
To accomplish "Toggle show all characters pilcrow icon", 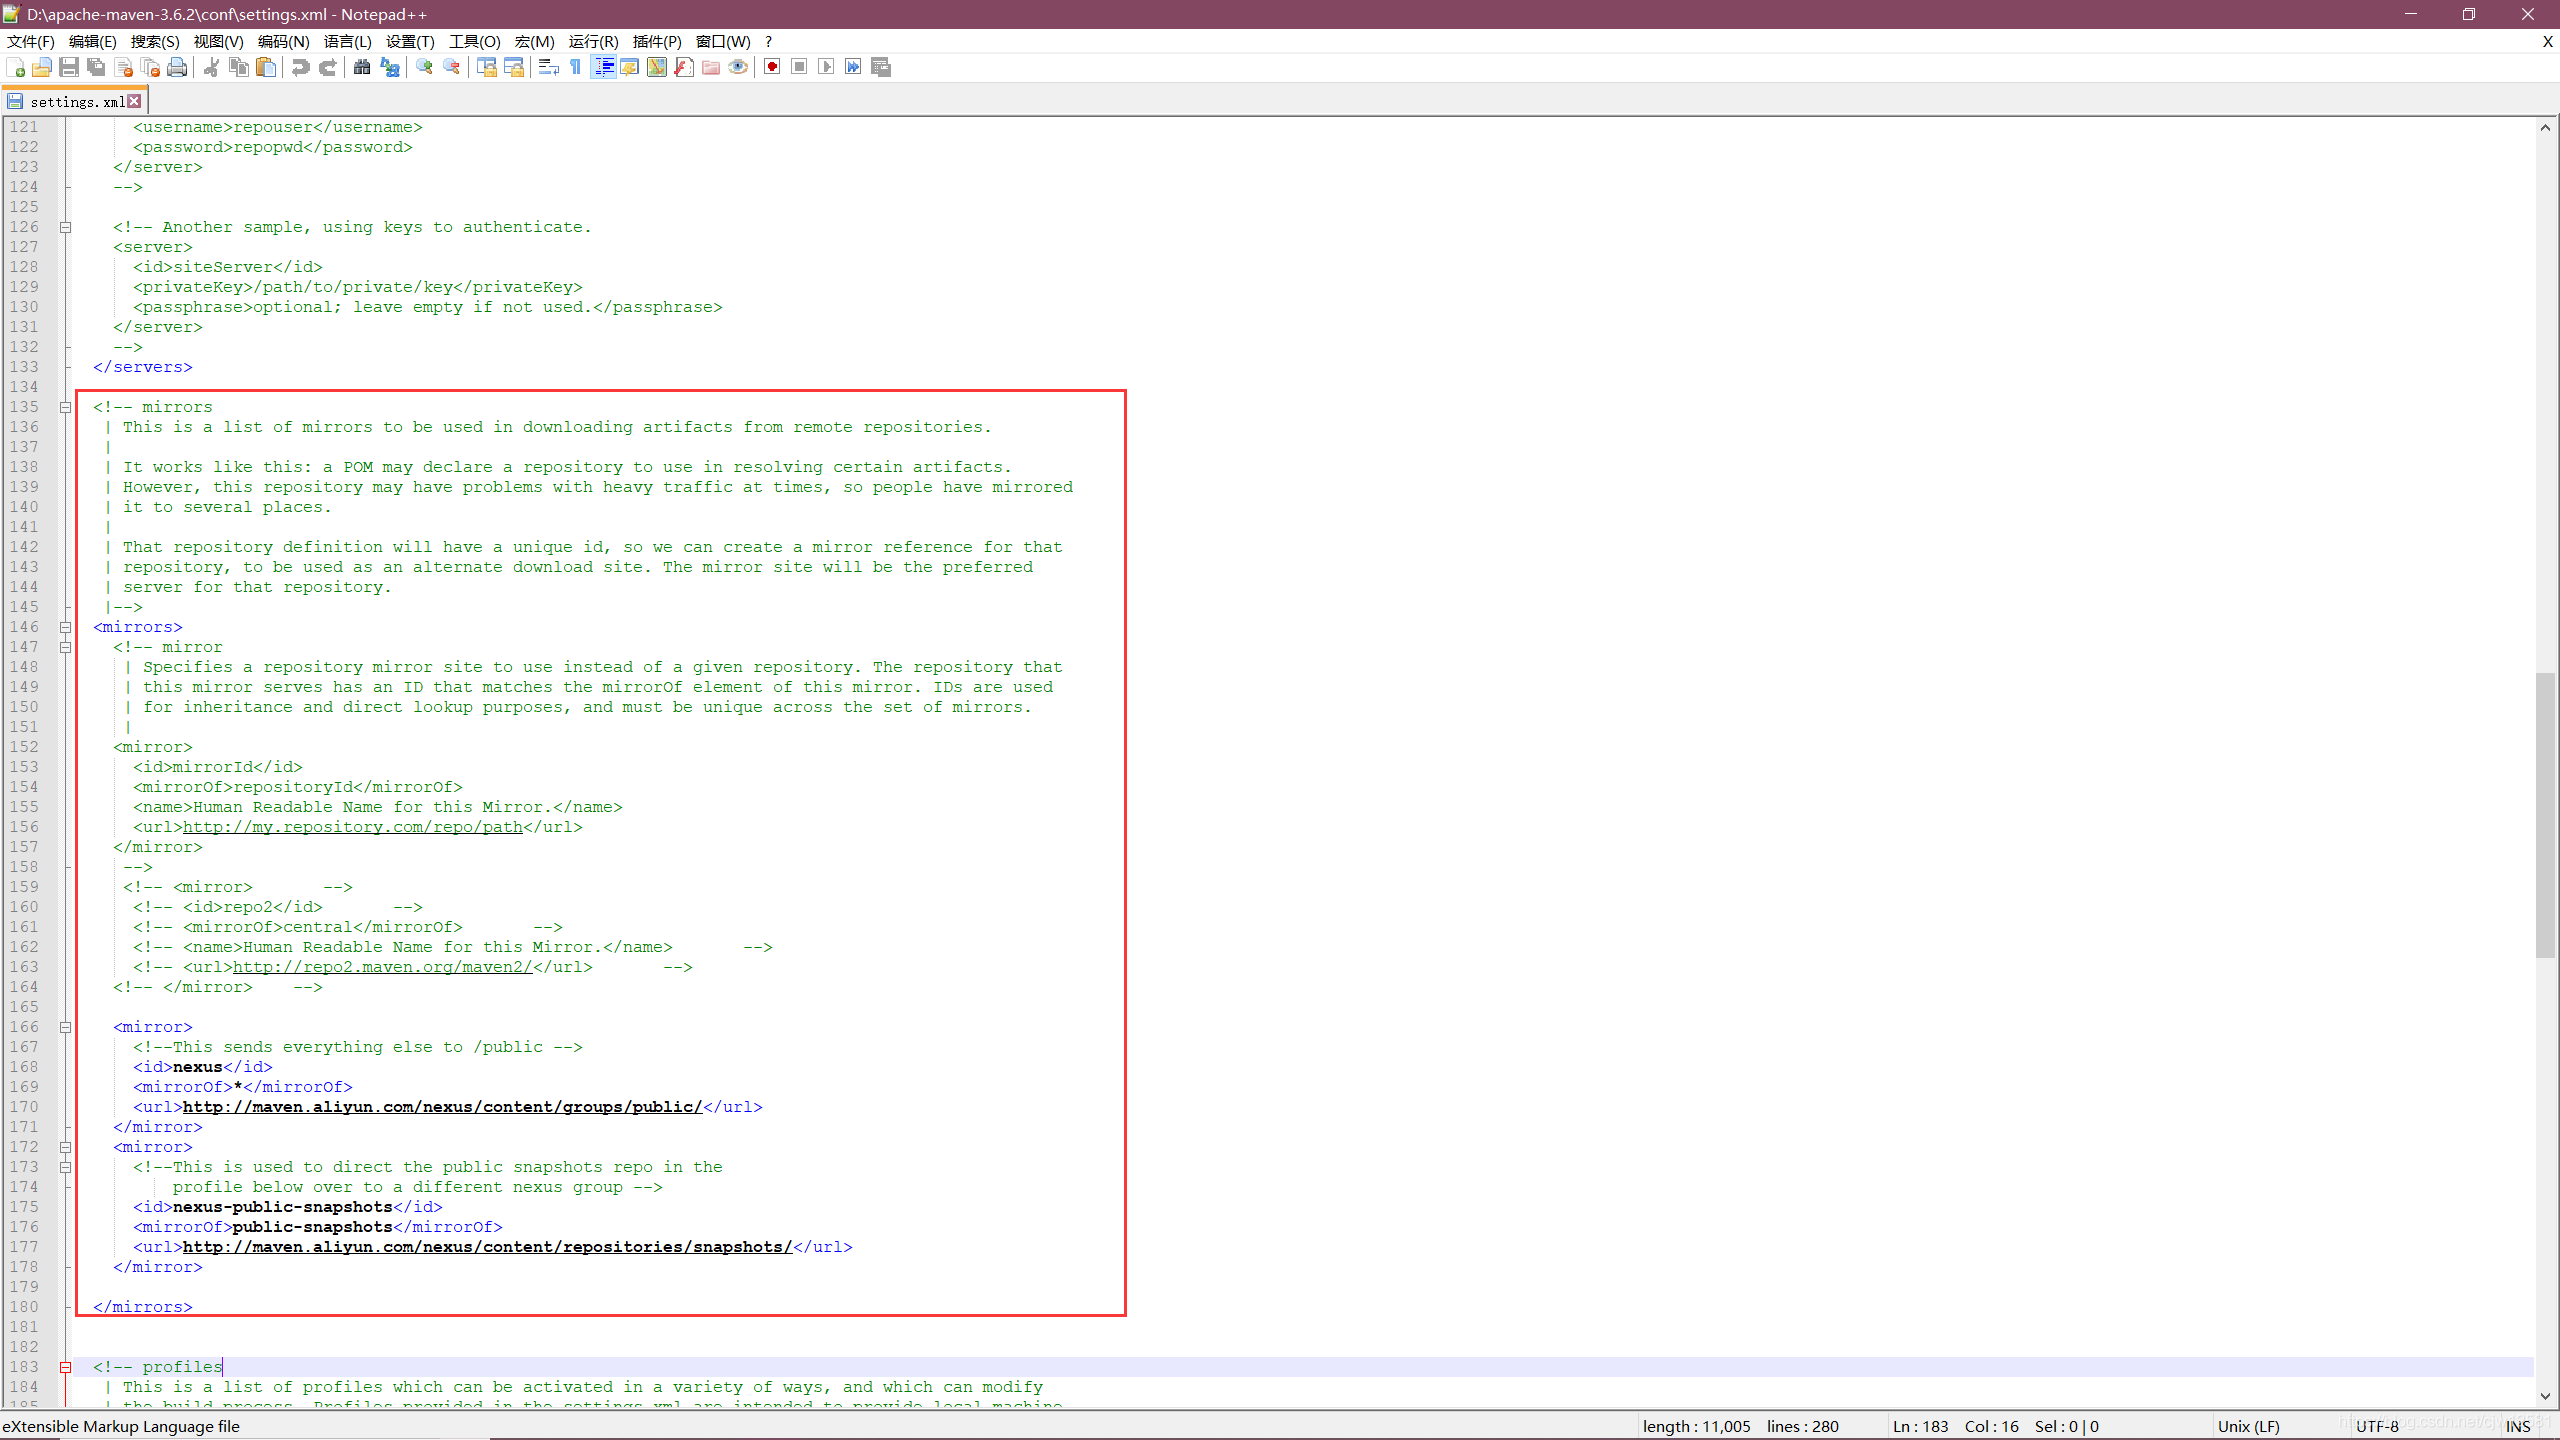I will pos(575,67).
